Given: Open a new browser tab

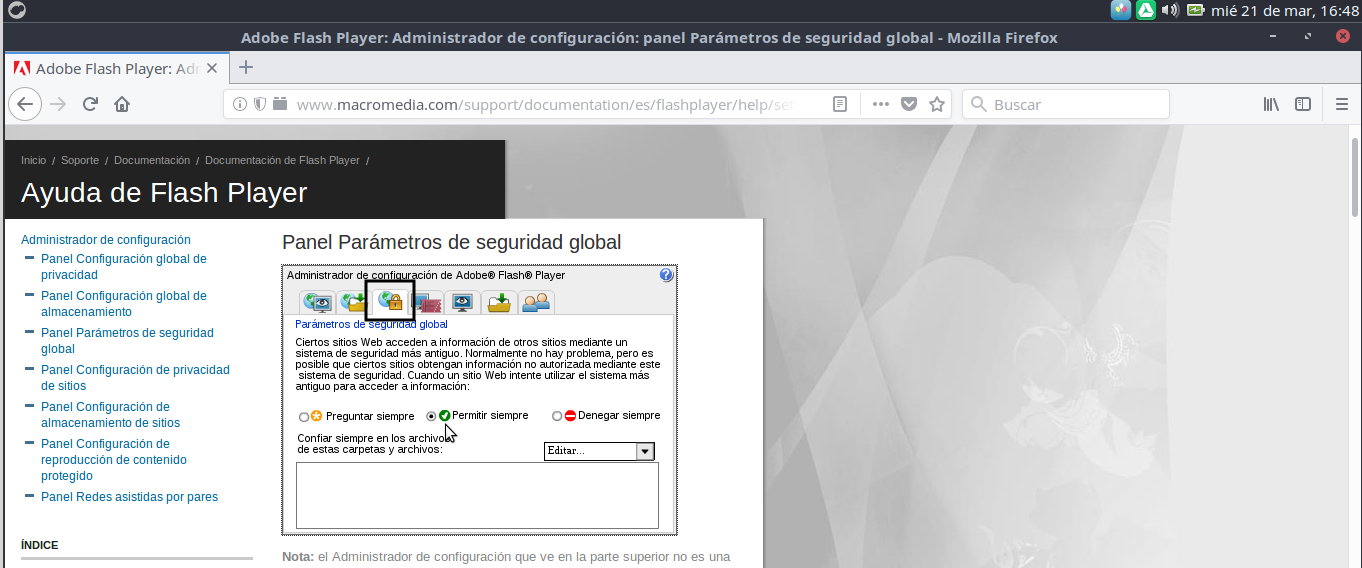Looking at the screenshot, I should tap(246, 68).
